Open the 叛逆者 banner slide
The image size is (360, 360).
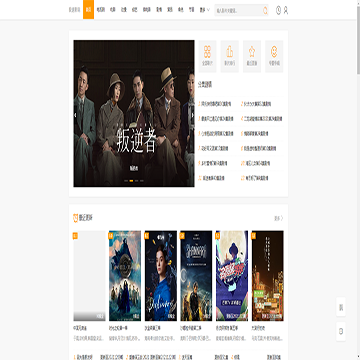pos(134,113)
